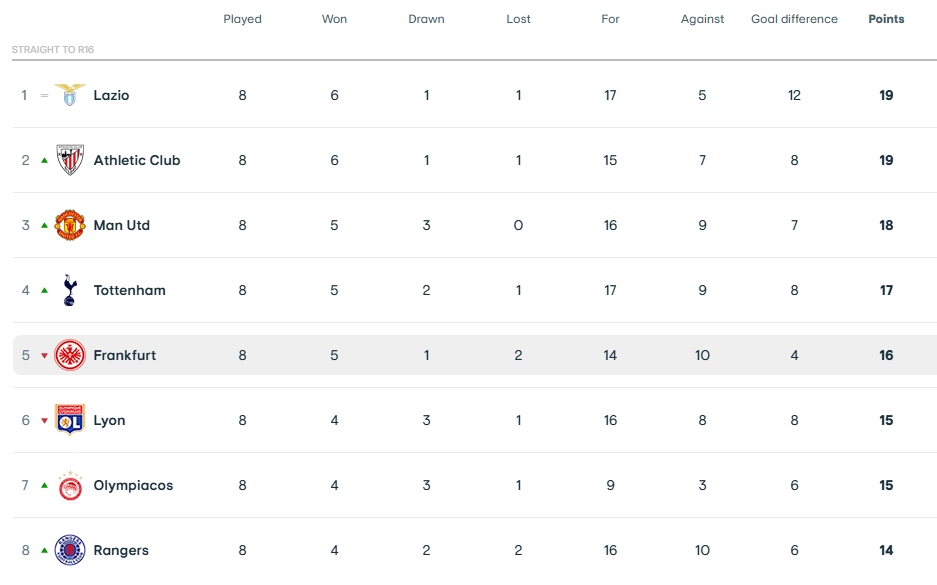Click the Man Utd club crest

tap(70, 225)
